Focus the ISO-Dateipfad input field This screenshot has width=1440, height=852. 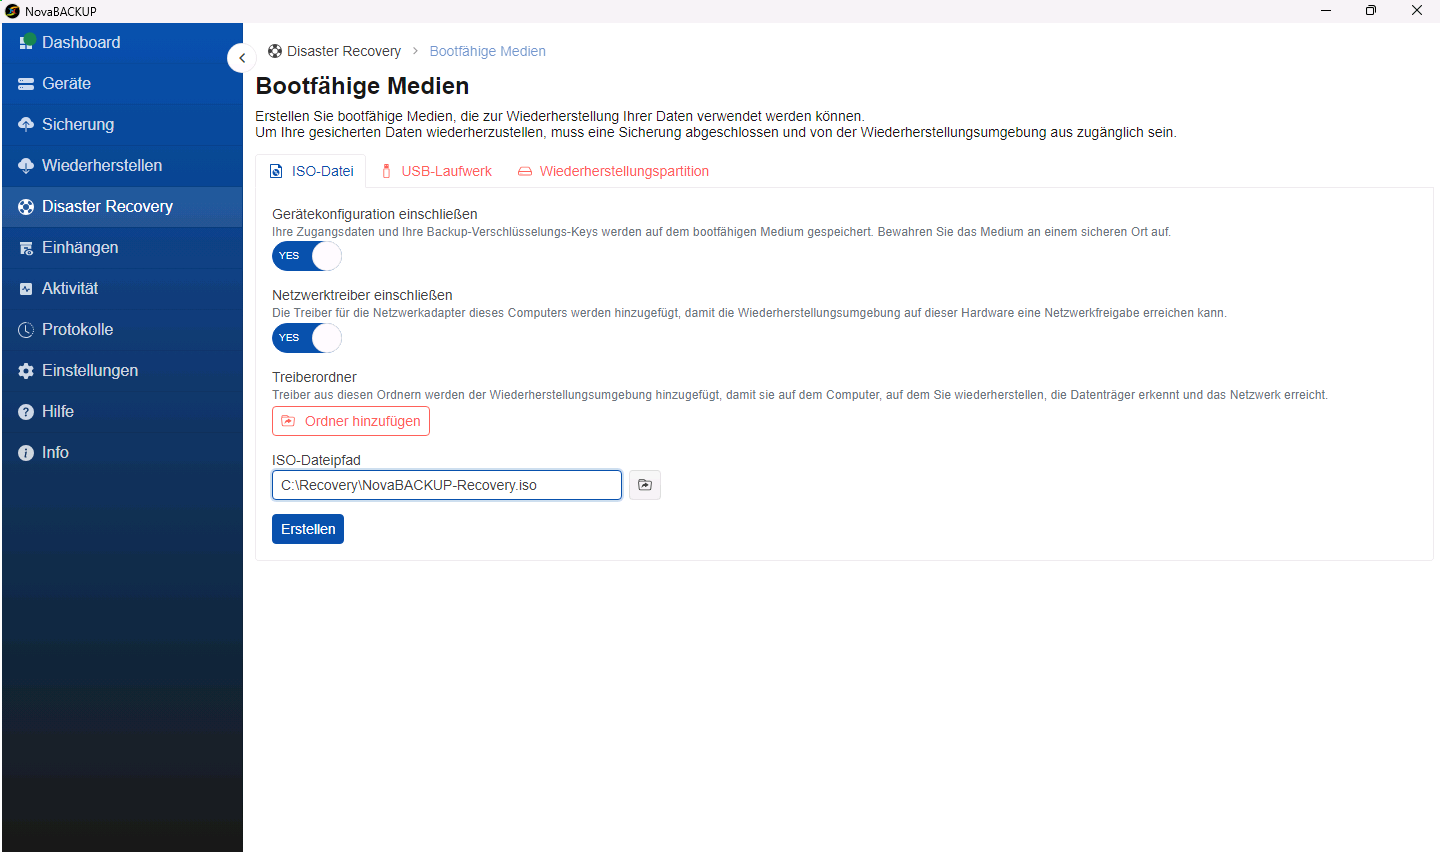pyautogui.click(x=447, y=485)
